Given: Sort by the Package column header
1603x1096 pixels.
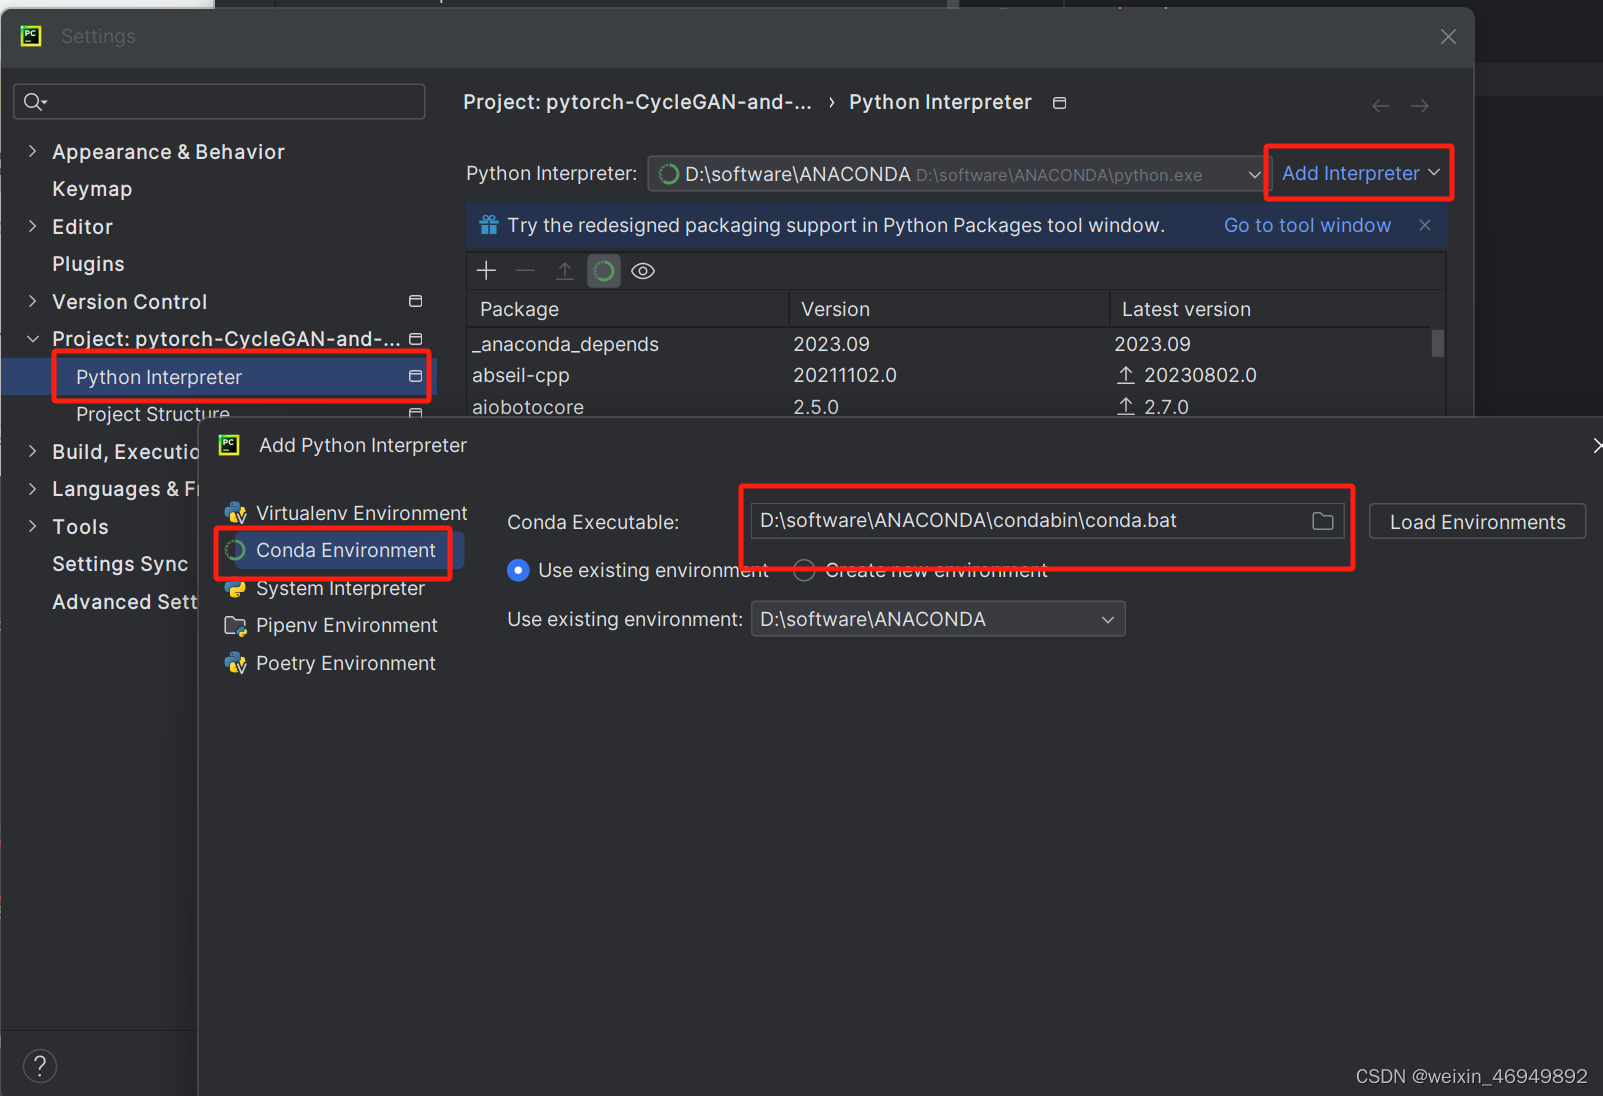Looking at the screenshot, I should (627, 309).
